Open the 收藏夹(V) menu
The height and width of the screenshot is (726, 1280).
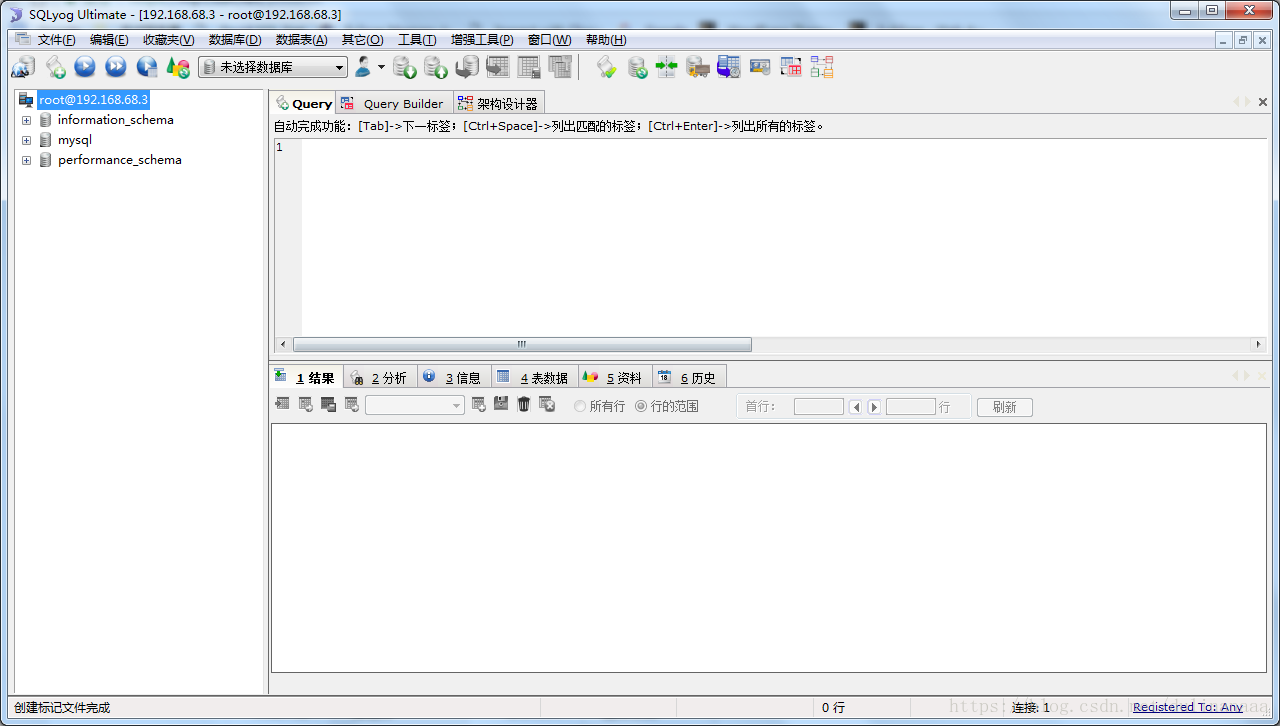point(168,40)
